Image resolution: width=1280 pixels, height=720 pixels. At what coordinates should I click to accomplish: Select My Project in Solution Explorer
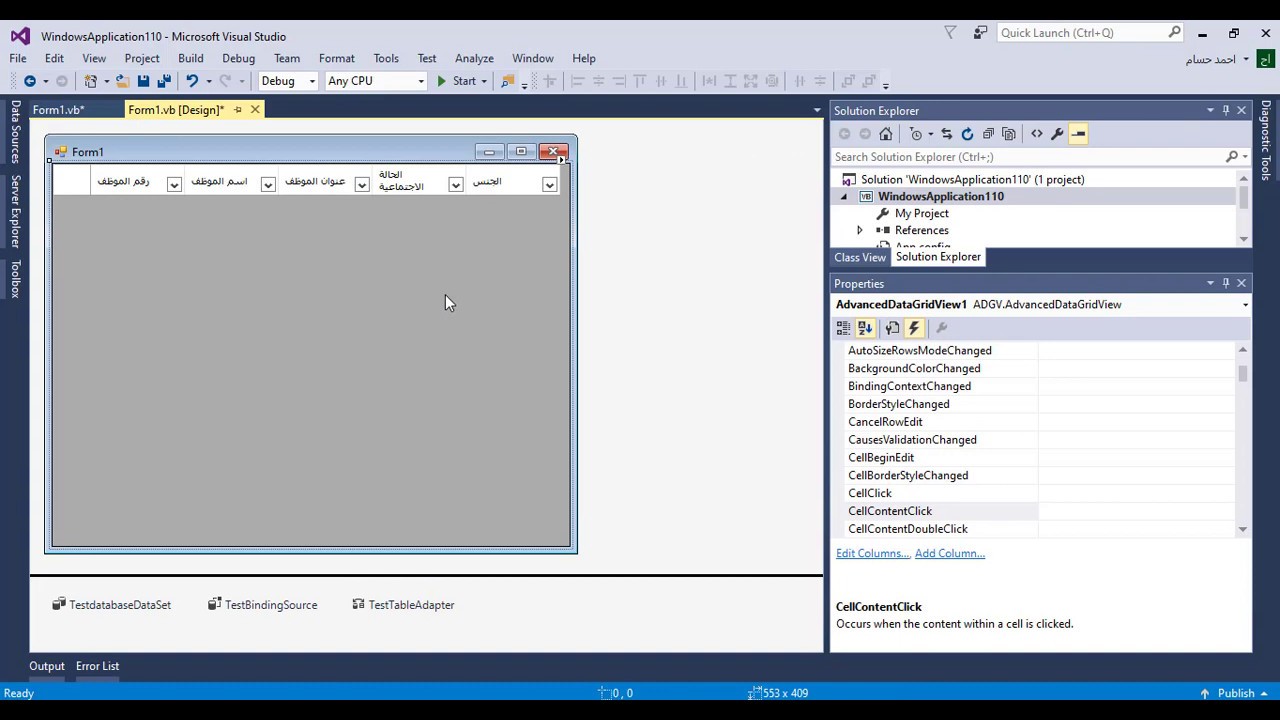[x=922, y=214]
